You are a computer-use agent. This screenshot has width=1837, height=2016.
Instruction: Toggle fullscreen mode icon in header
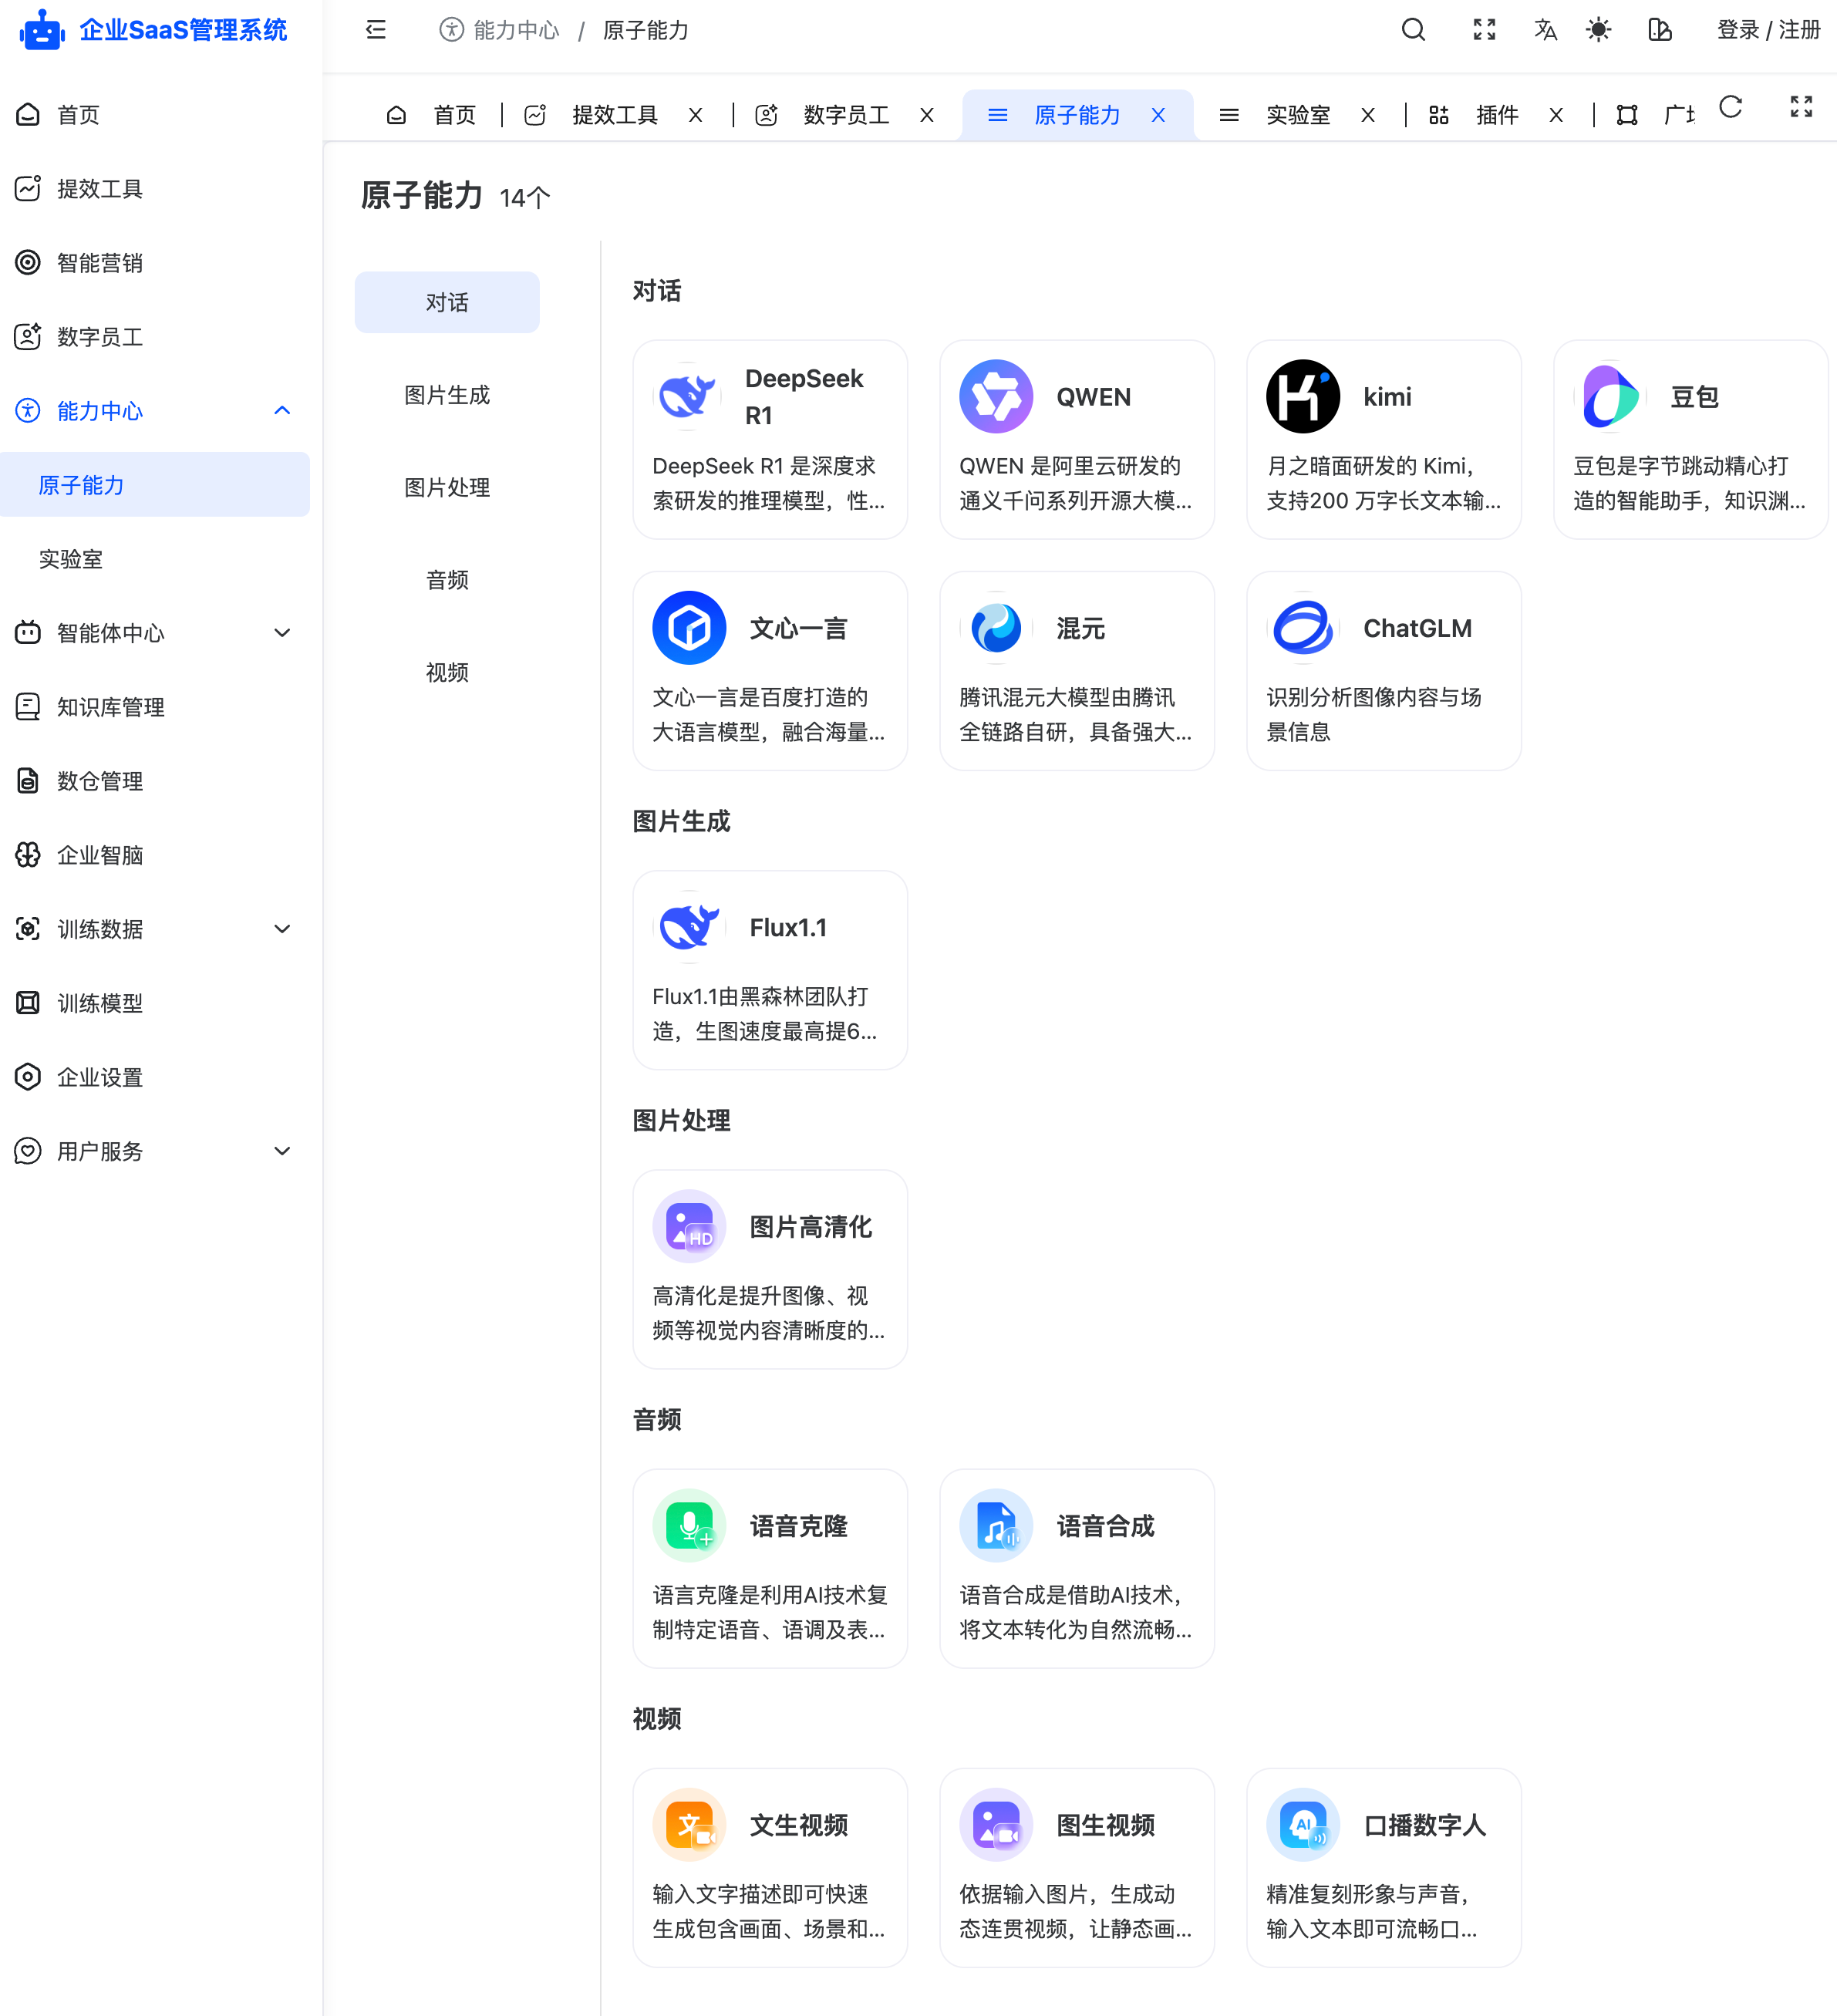click(x=1484, y=30)
